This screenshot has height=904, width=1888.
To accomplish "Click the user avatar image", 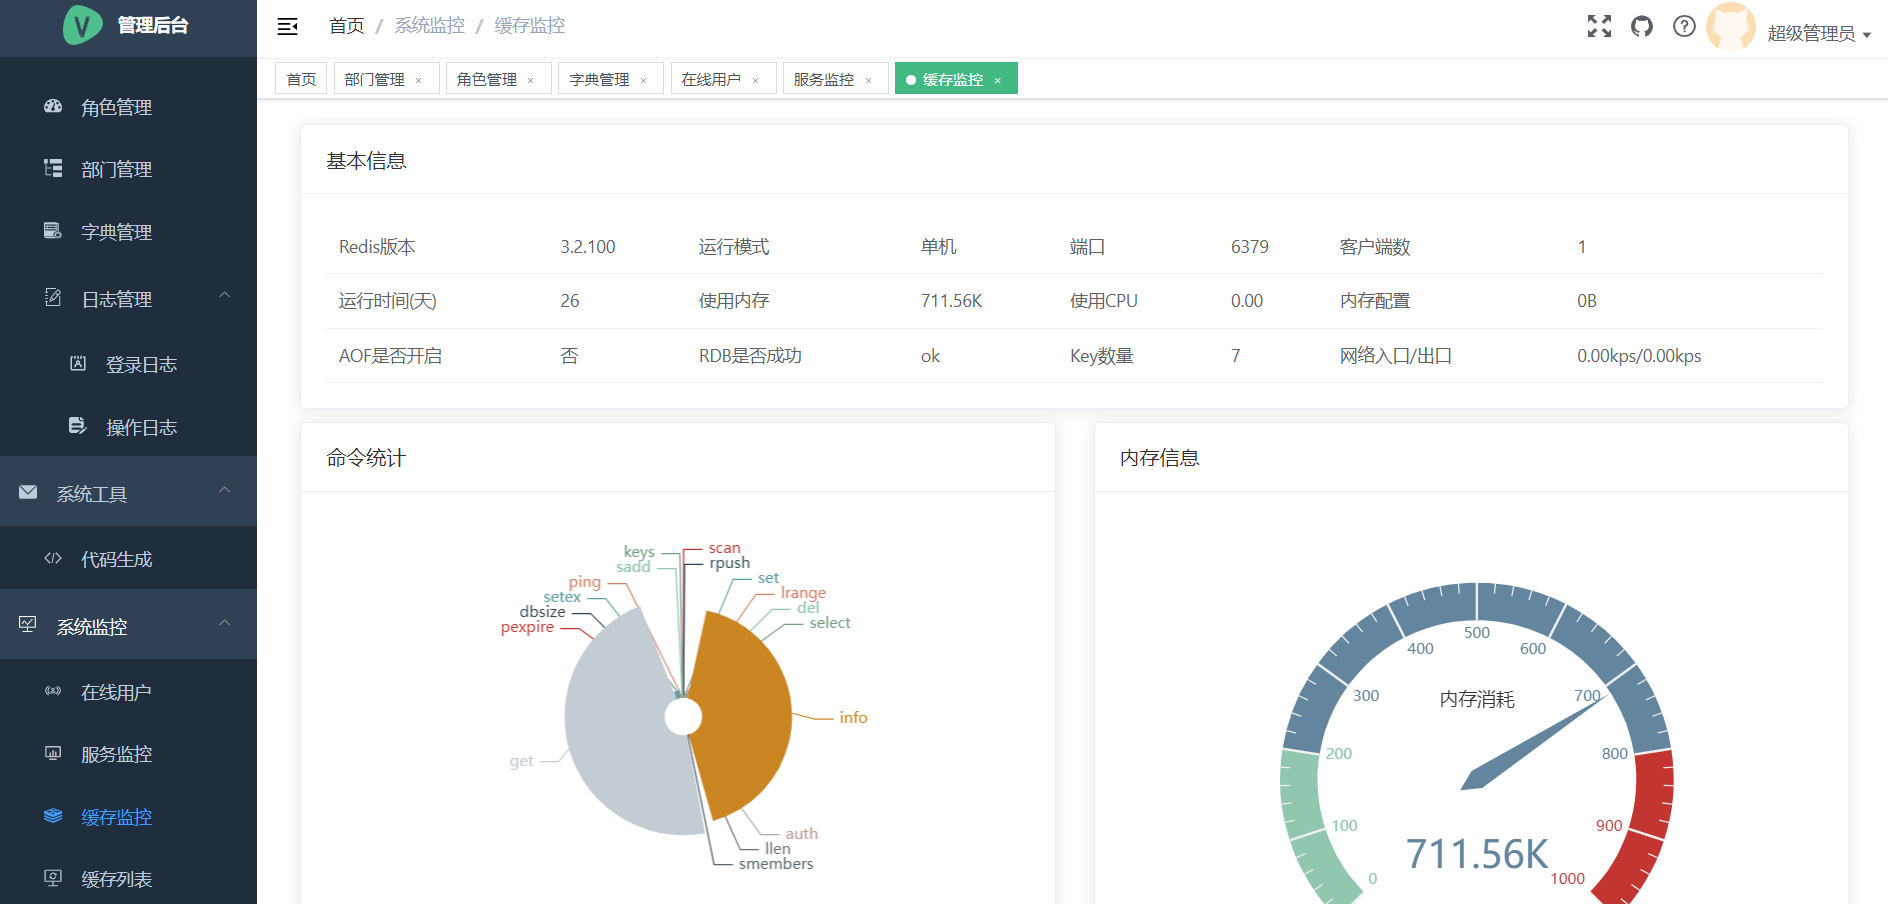I will coord(1730,27).
